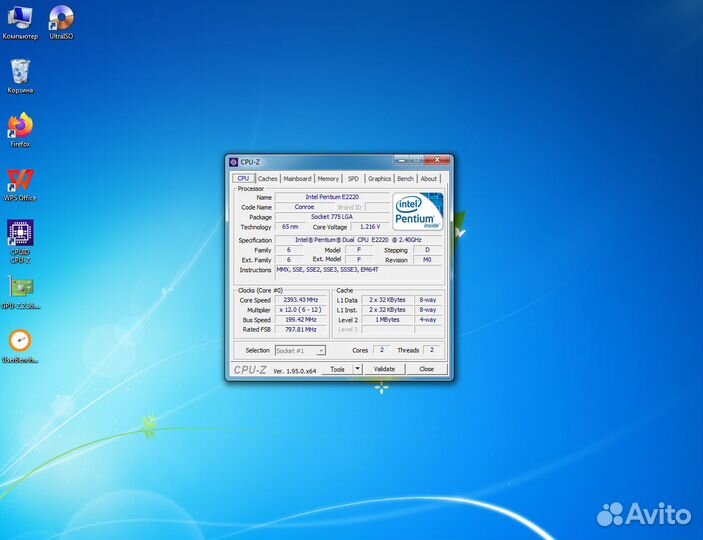Viewport: 703px width, 540px height.
Task: Click the Cores value 2
Action: [382, 350]
